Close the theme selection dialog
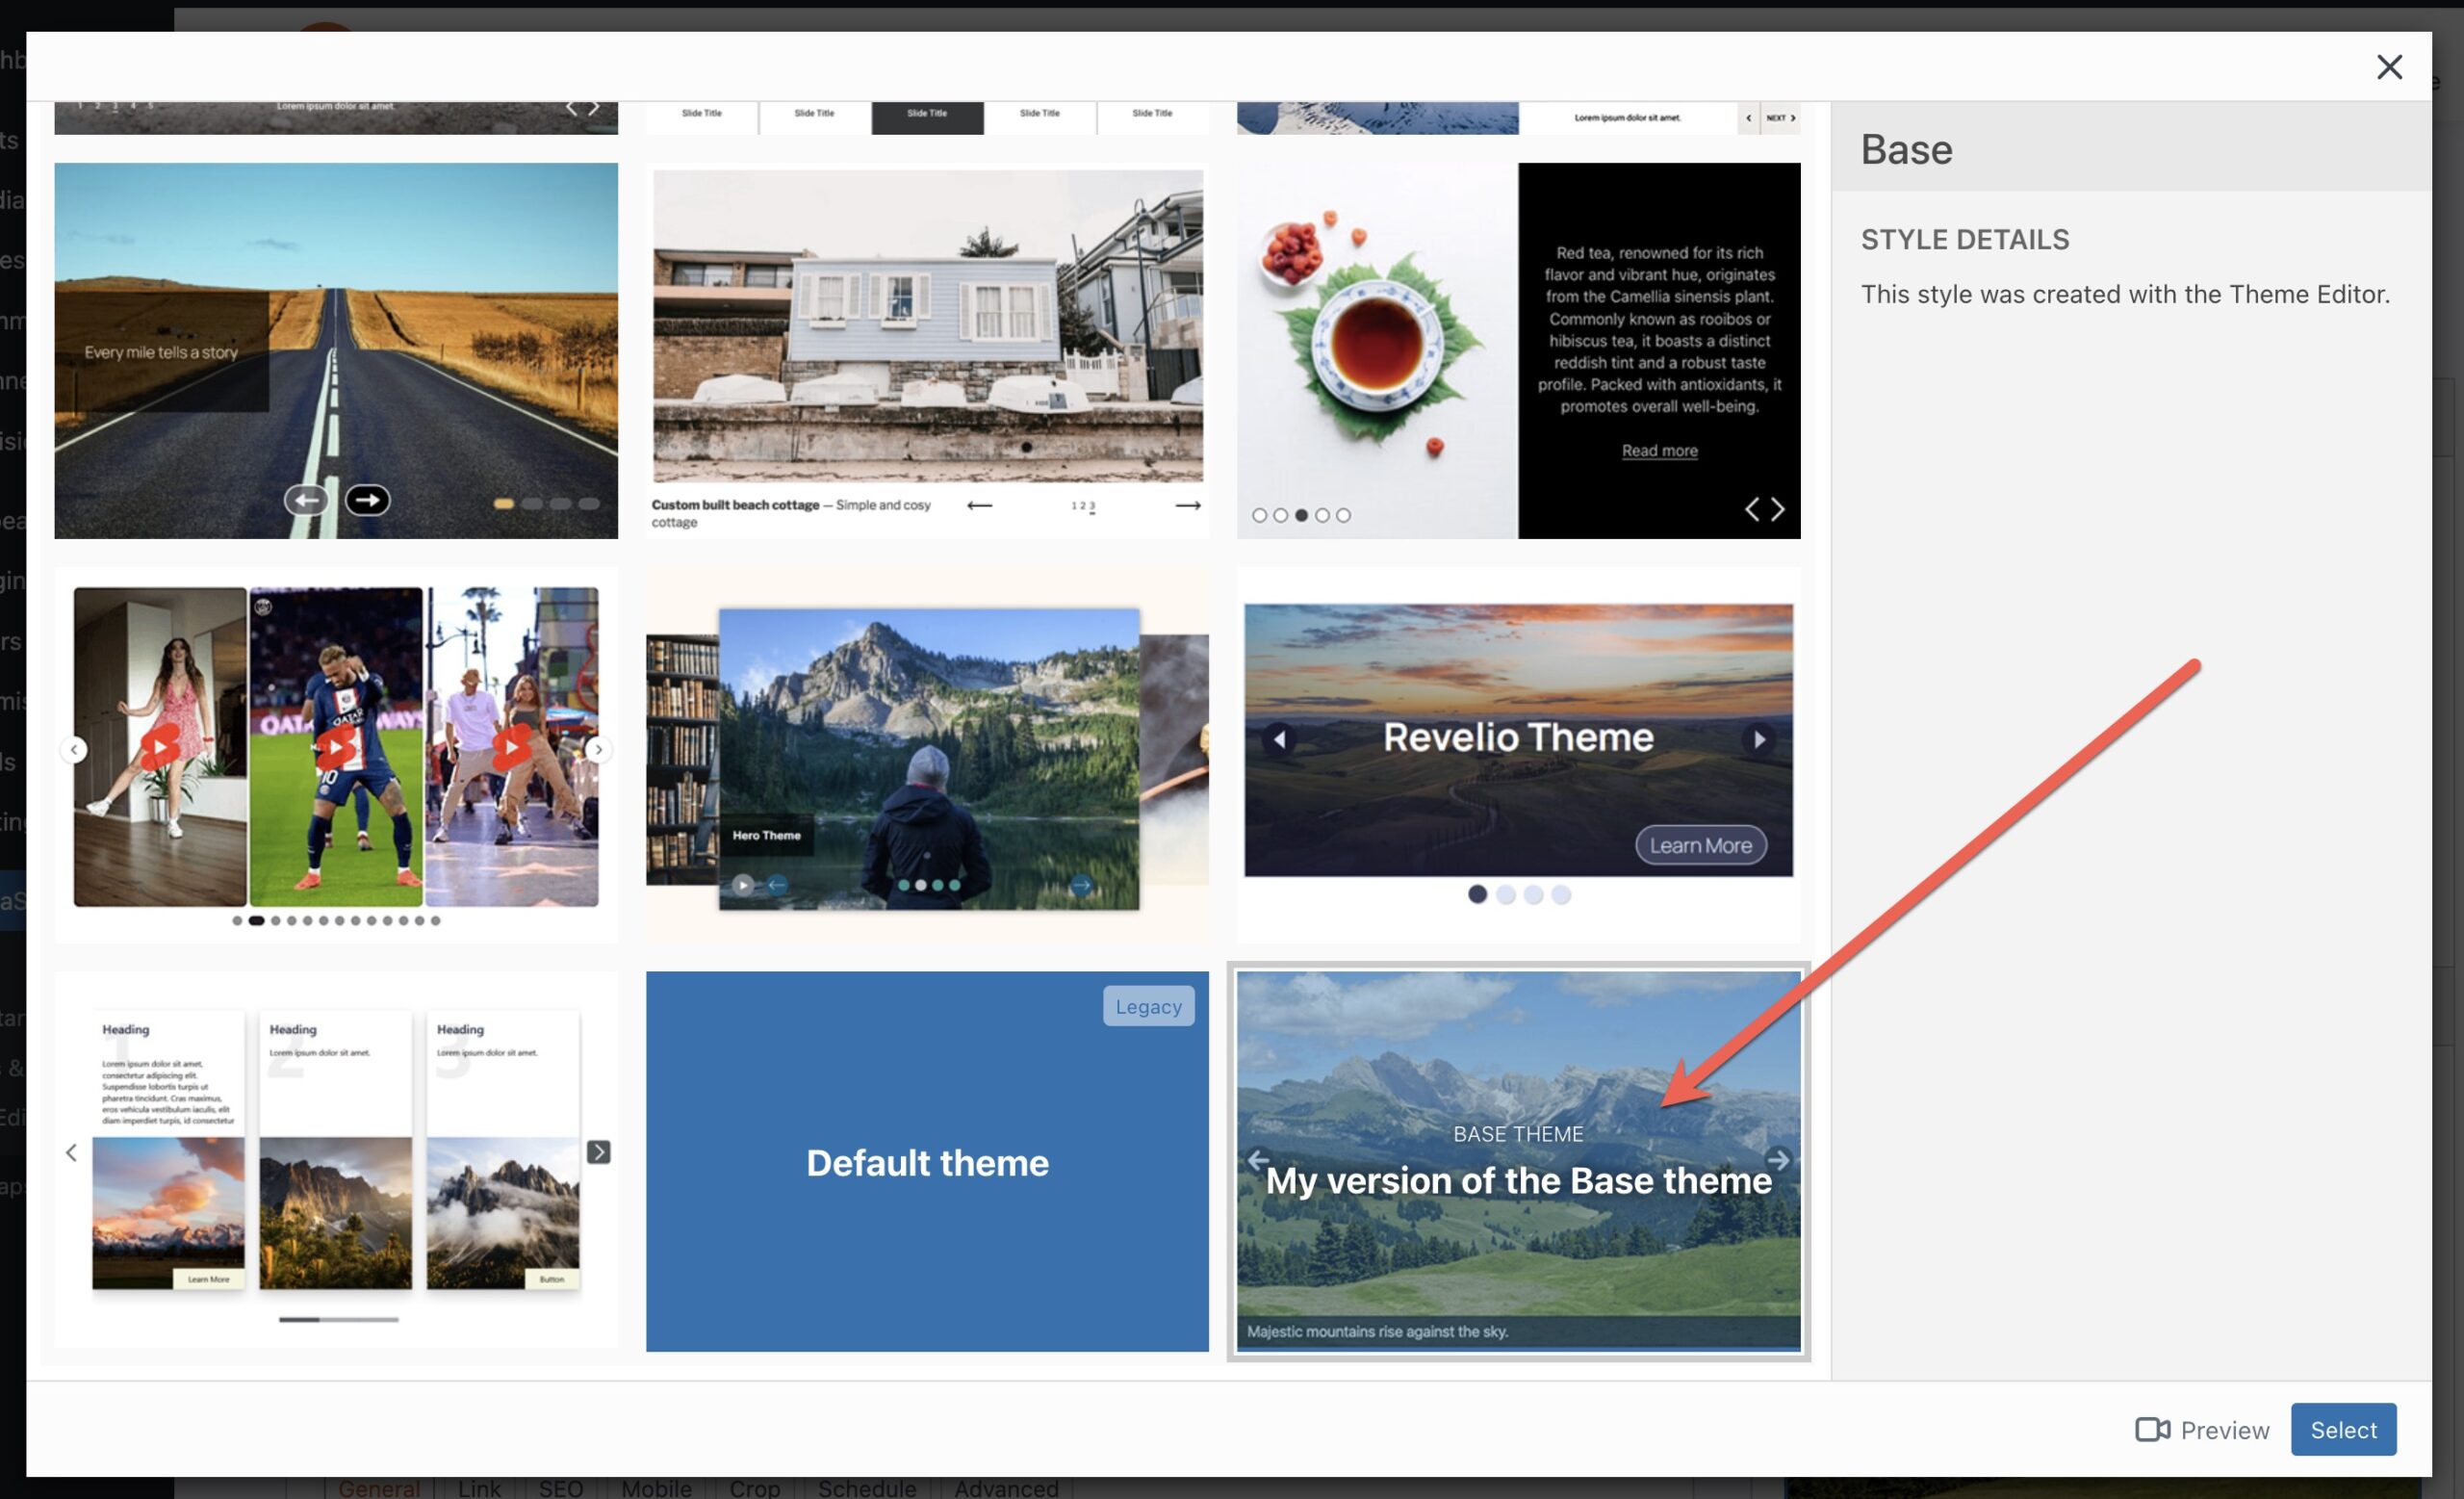The width and height of the screenshot is (2464, 1499). click(2388, 67)
